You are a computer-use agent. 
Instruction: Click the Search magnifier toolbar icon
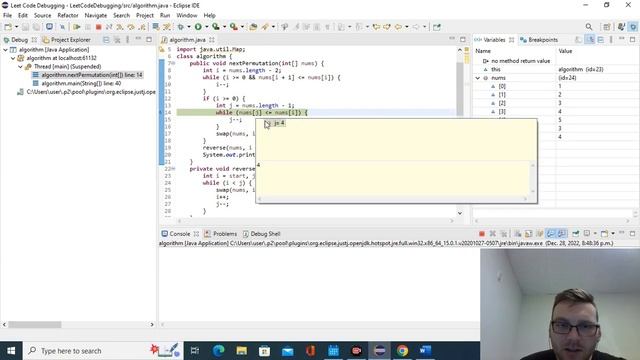click(x=589, y=27)
